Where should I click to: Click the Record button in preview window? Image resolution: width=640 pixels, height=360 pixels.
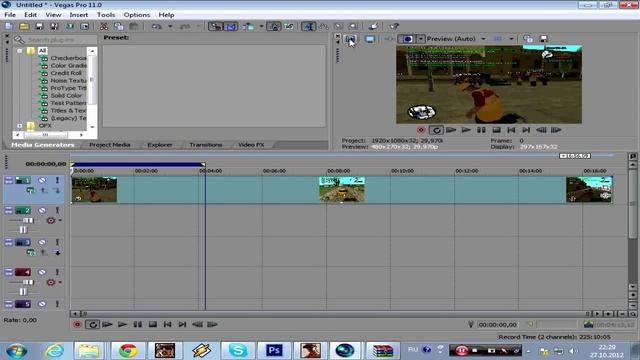point(421,130)
